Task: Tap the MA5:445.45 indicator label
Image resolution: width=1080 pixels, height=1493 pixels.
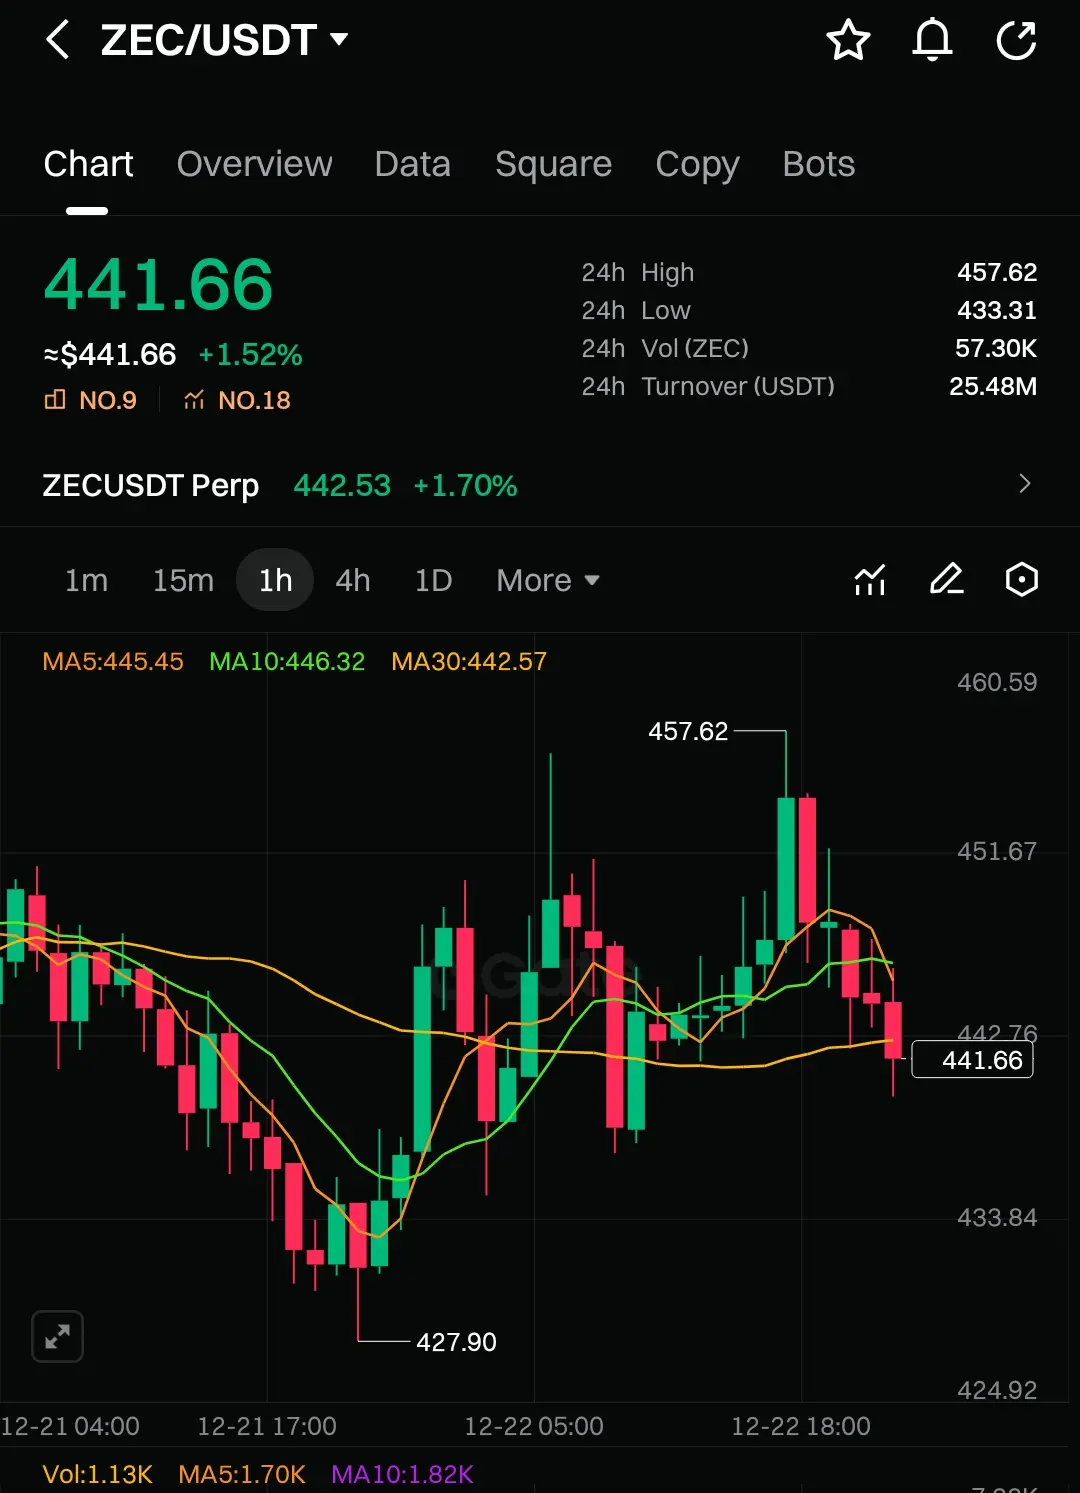Action: [113, 661]
